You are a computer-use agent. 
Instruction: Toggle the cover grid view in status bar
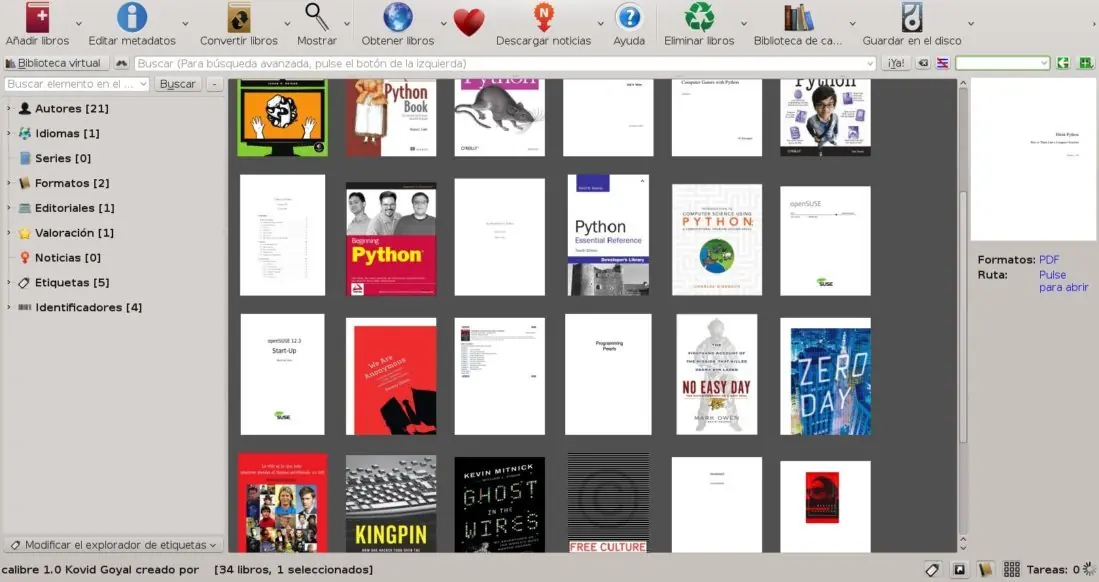(1011, 570)
